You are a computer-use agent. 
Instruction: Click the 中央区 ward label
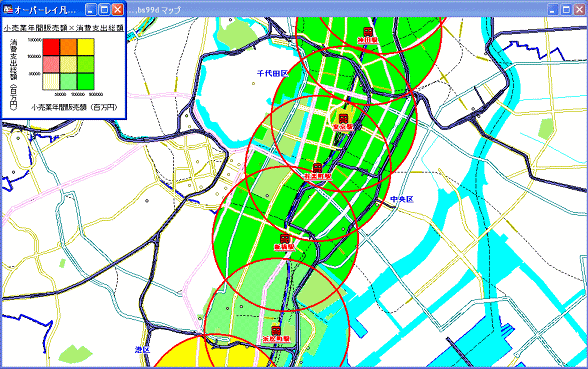pos(402,199)
